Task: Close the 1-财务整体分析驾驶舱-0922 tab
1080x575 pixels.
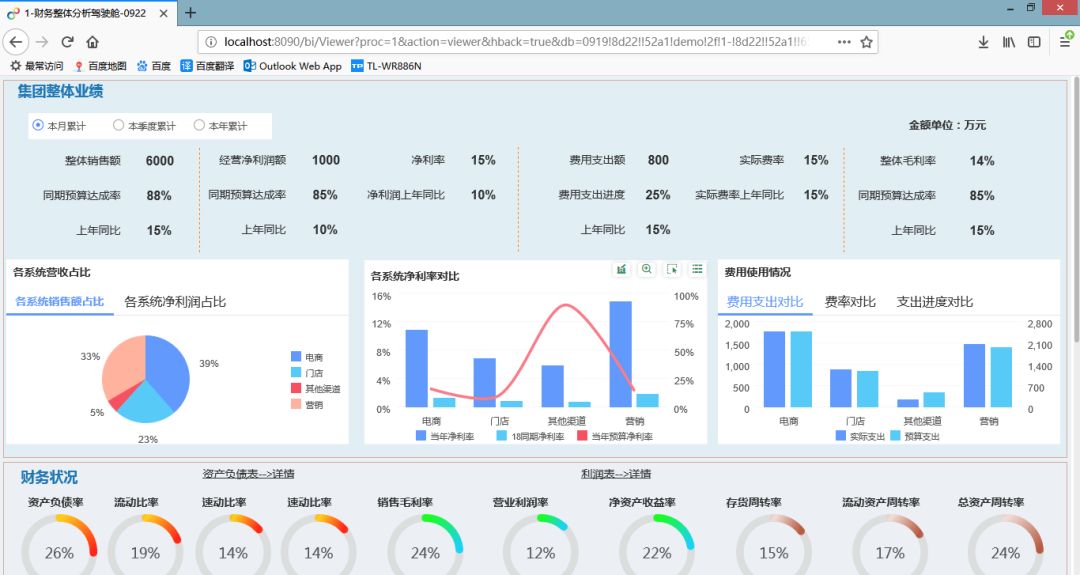Action: [x=163, y=13]
